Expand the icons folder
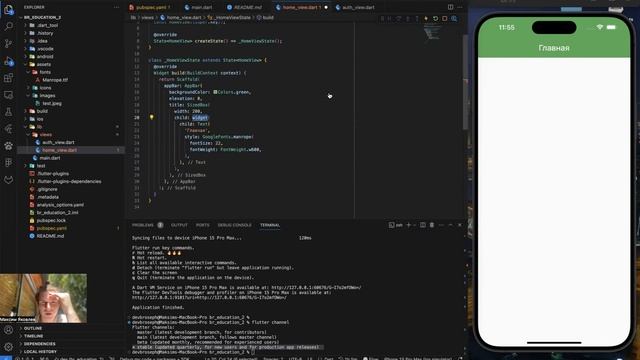The image size is (640, 360). [45, 88]
